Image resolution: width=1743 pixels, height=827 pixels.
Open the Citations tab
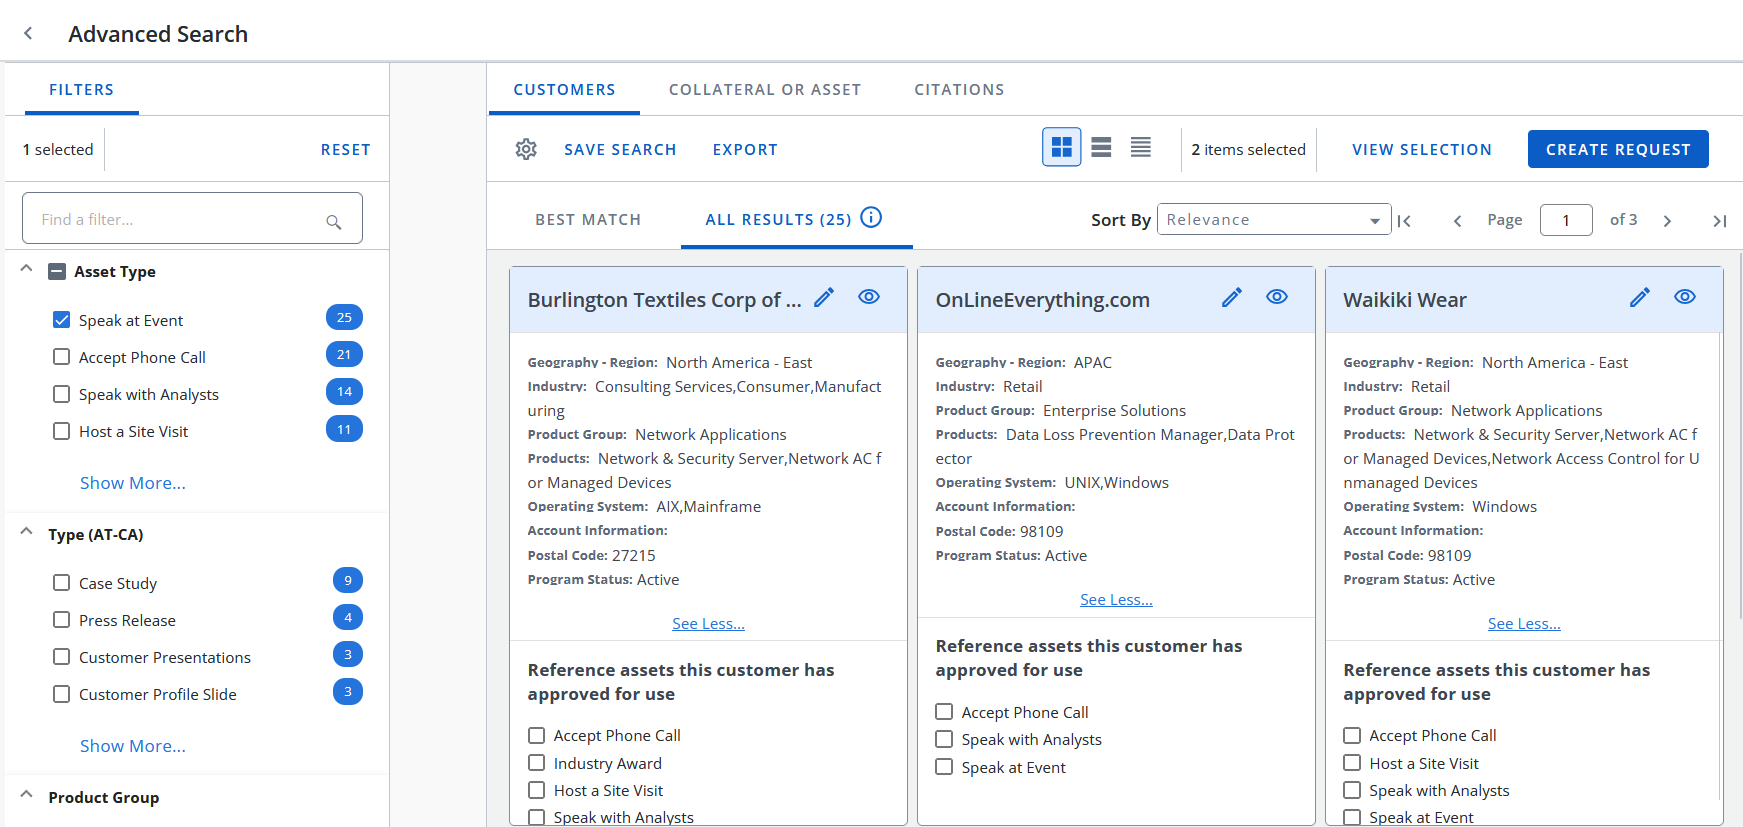coord(959,90)
